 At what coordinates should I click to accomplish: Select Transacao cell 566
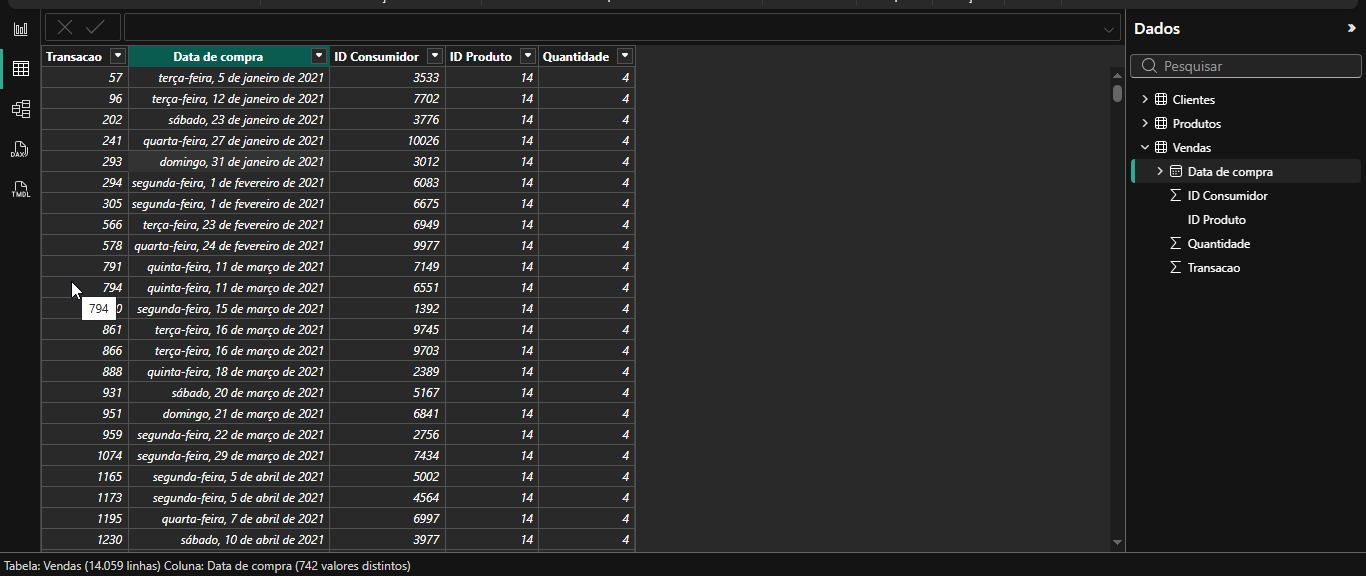(x=85, y=224)
